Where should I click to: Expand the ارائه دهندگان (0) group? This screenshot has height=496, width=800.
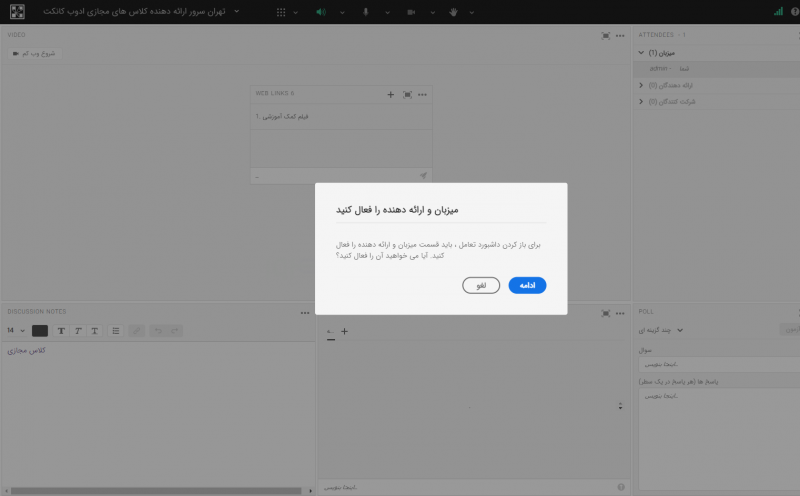coord(641,85)
